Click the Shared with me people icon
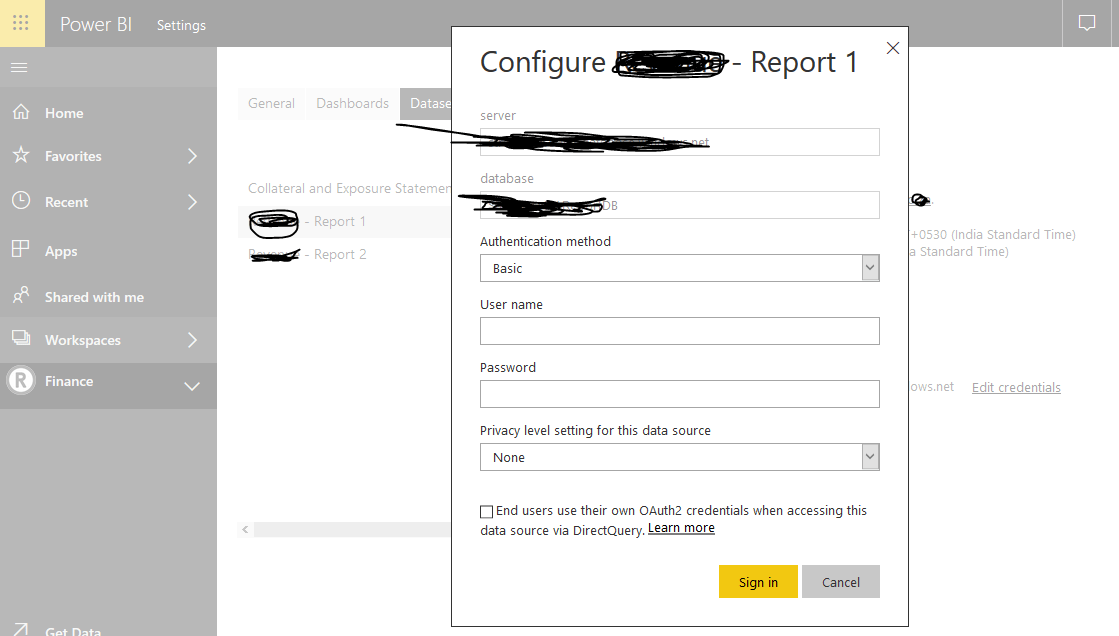This screenshot has height=636, width=1119. pos(21,295)
